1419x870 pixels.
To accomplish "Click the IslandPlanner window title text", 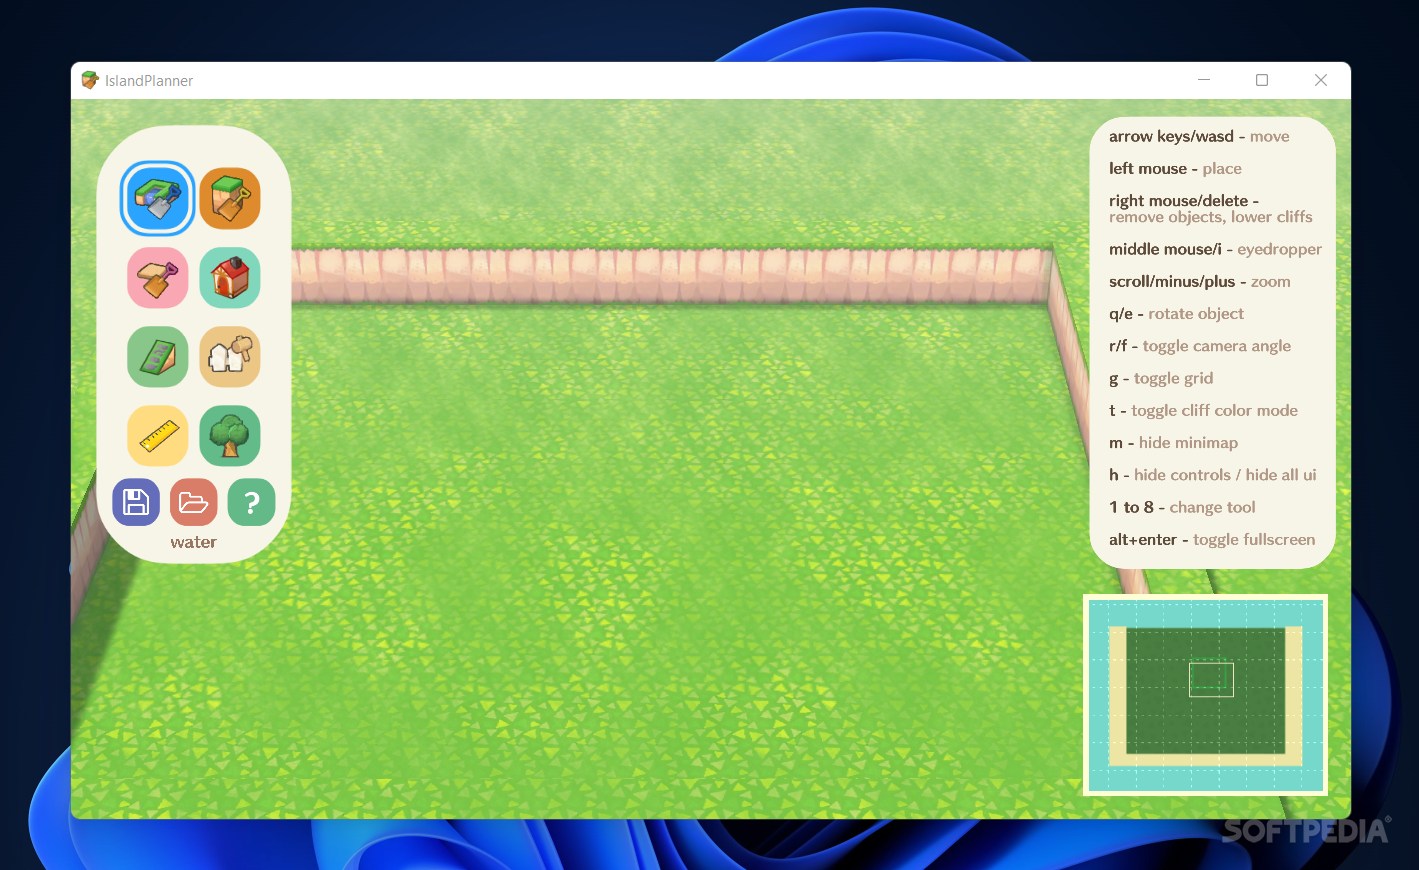I will pos(149,81).
